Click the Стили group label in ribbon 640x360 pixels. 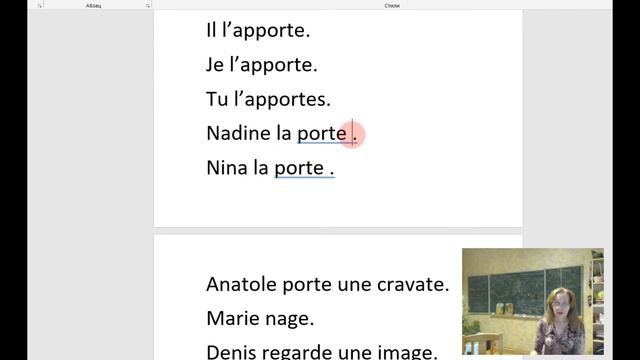392,6
